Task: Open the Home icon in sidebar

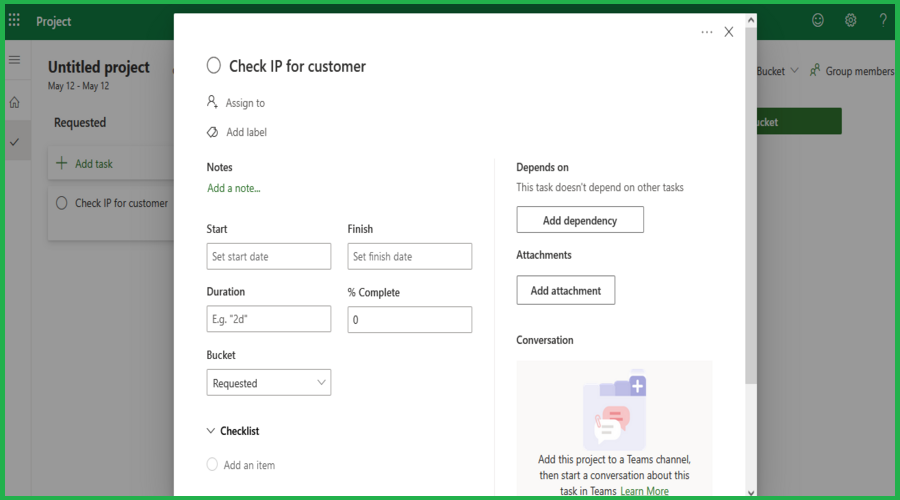Action: click(14, 102)
